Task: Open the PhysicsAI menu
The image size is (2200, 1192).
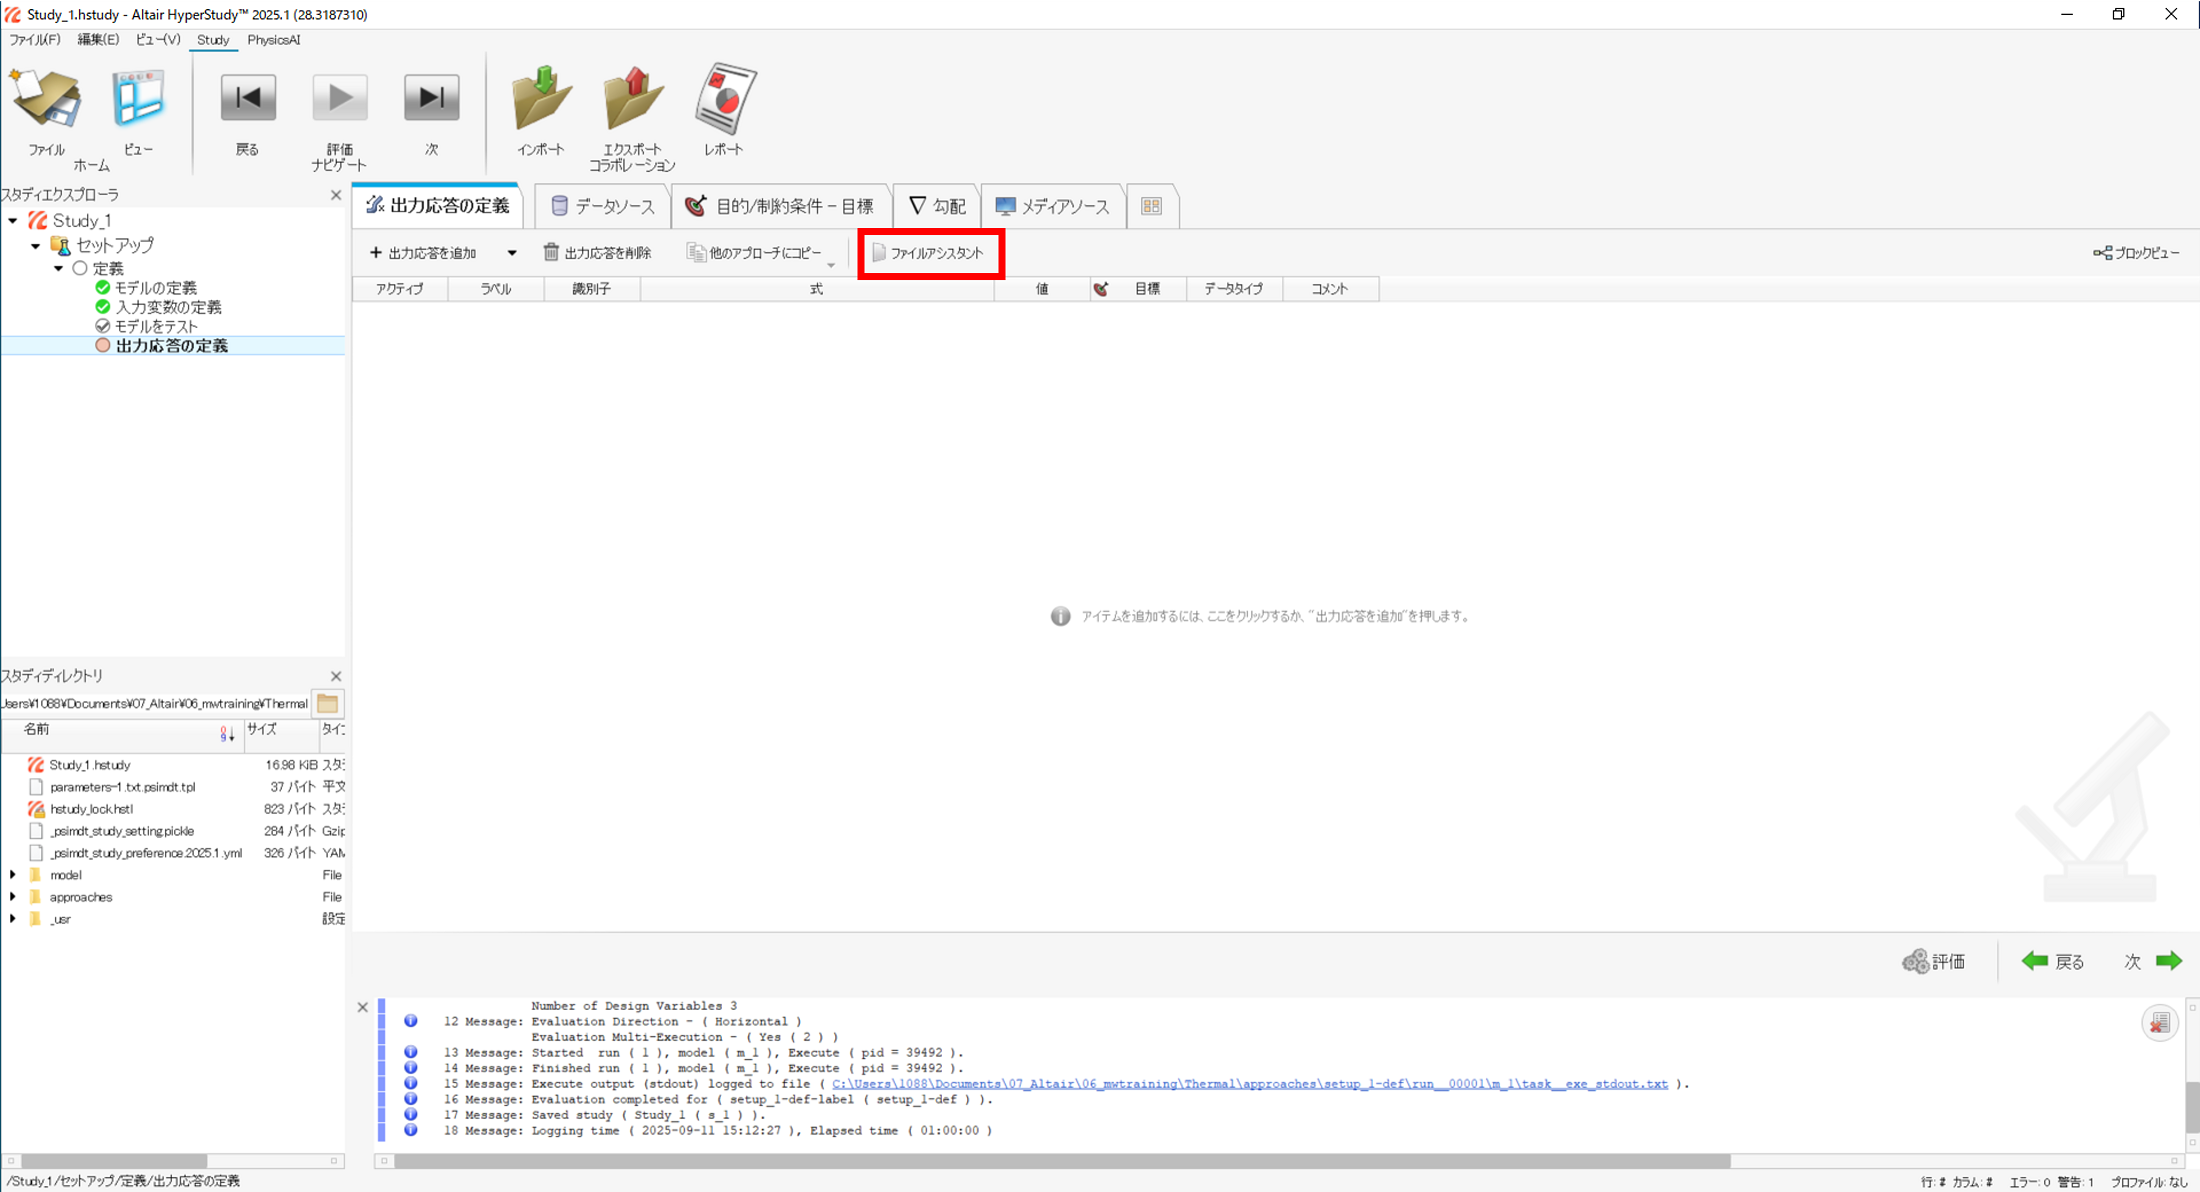Action: coord(273,40)
